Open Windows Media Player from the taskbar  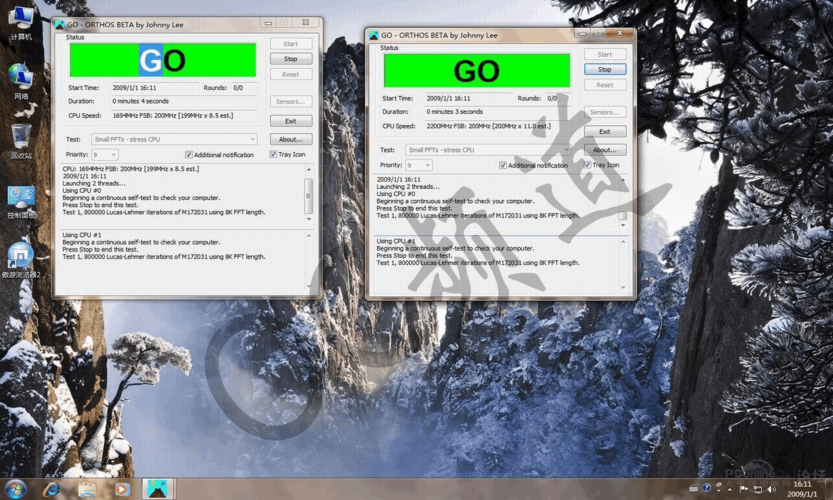[122, 489]
